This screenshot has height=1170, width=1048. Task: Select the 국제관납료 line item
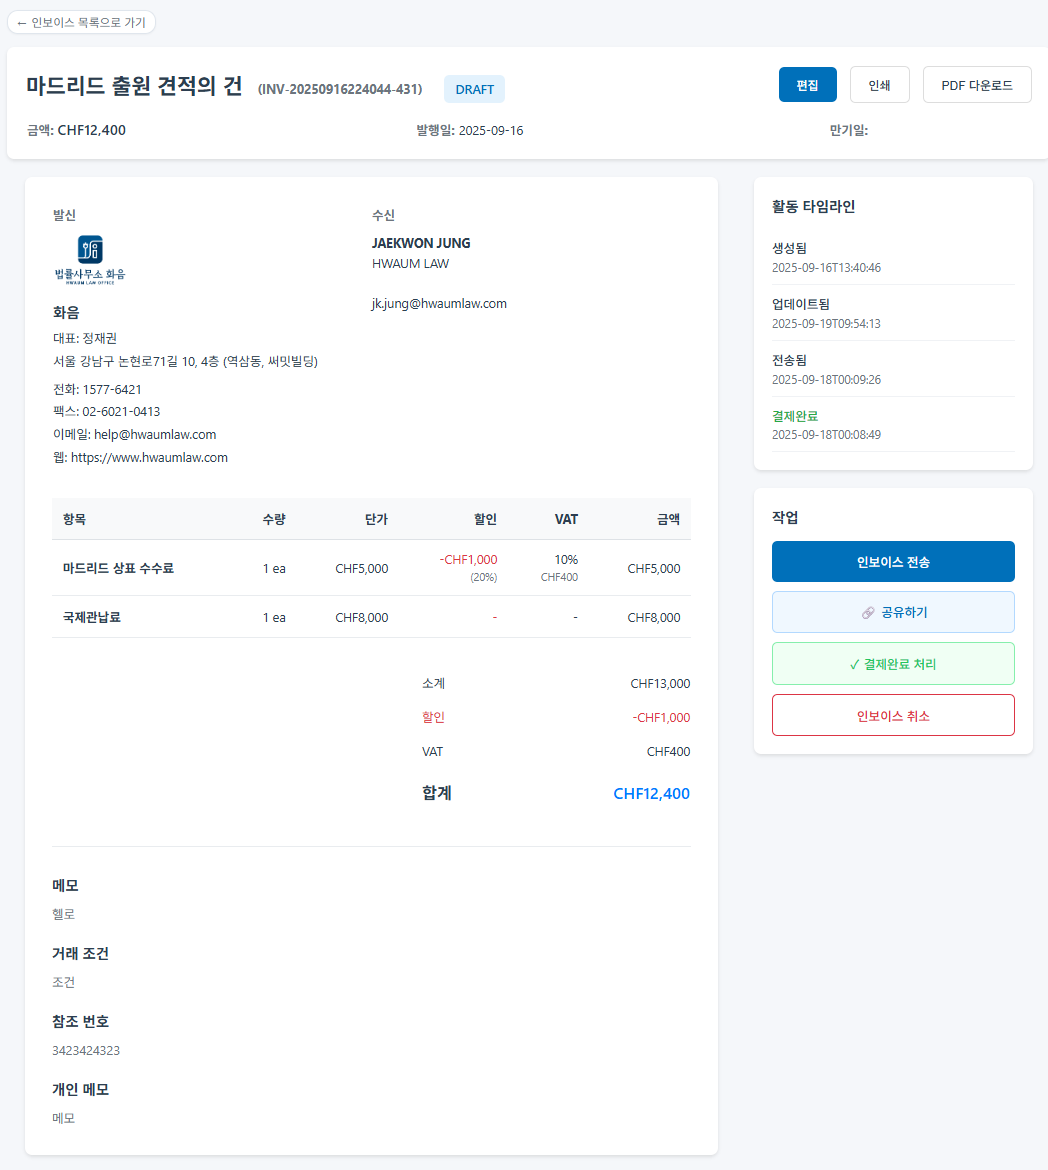(92, 618)
